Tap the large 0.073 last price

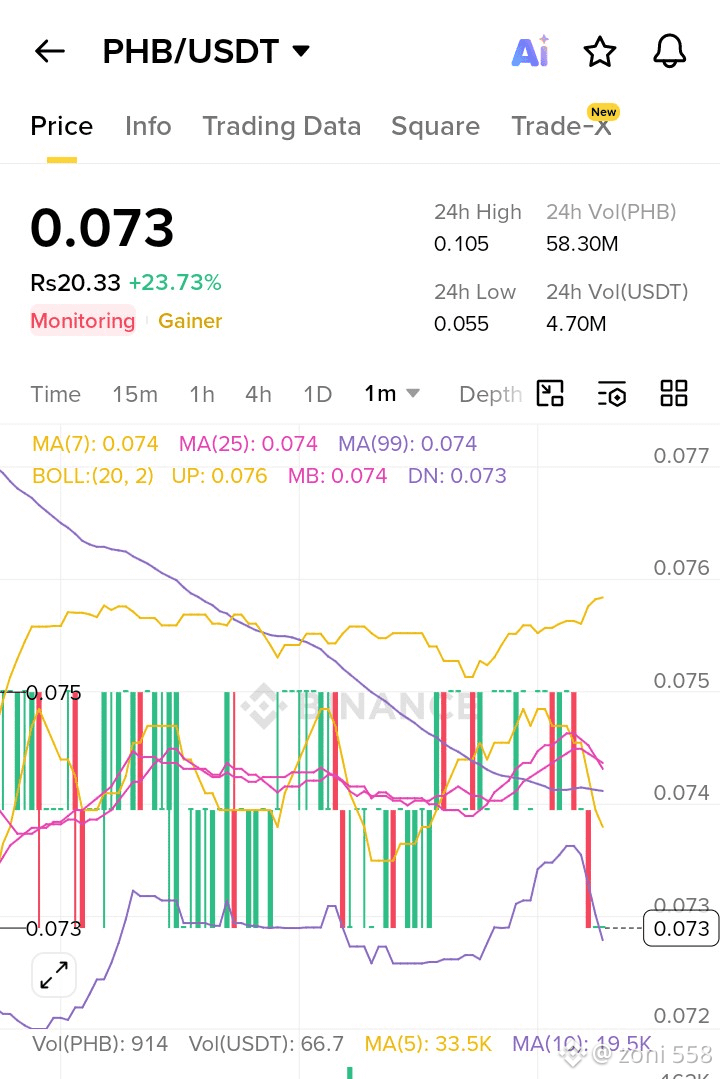[102, 228]
